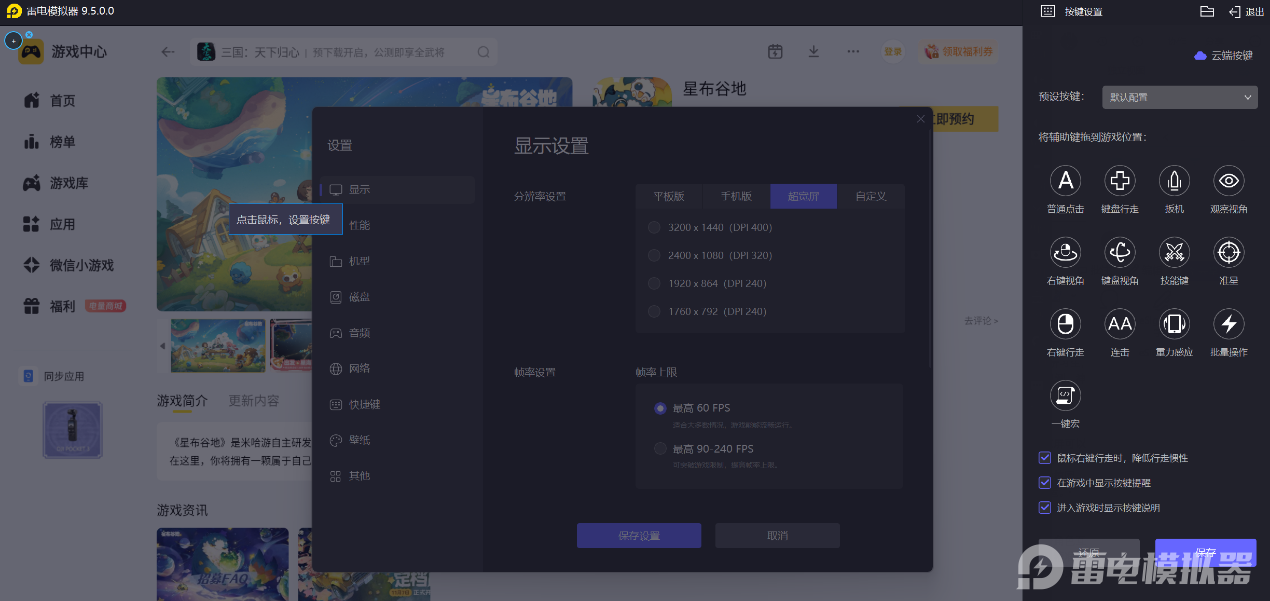The image size is (1270, 601).
Task: Open the 自定义 resolution tab
Action: (870, 197)
